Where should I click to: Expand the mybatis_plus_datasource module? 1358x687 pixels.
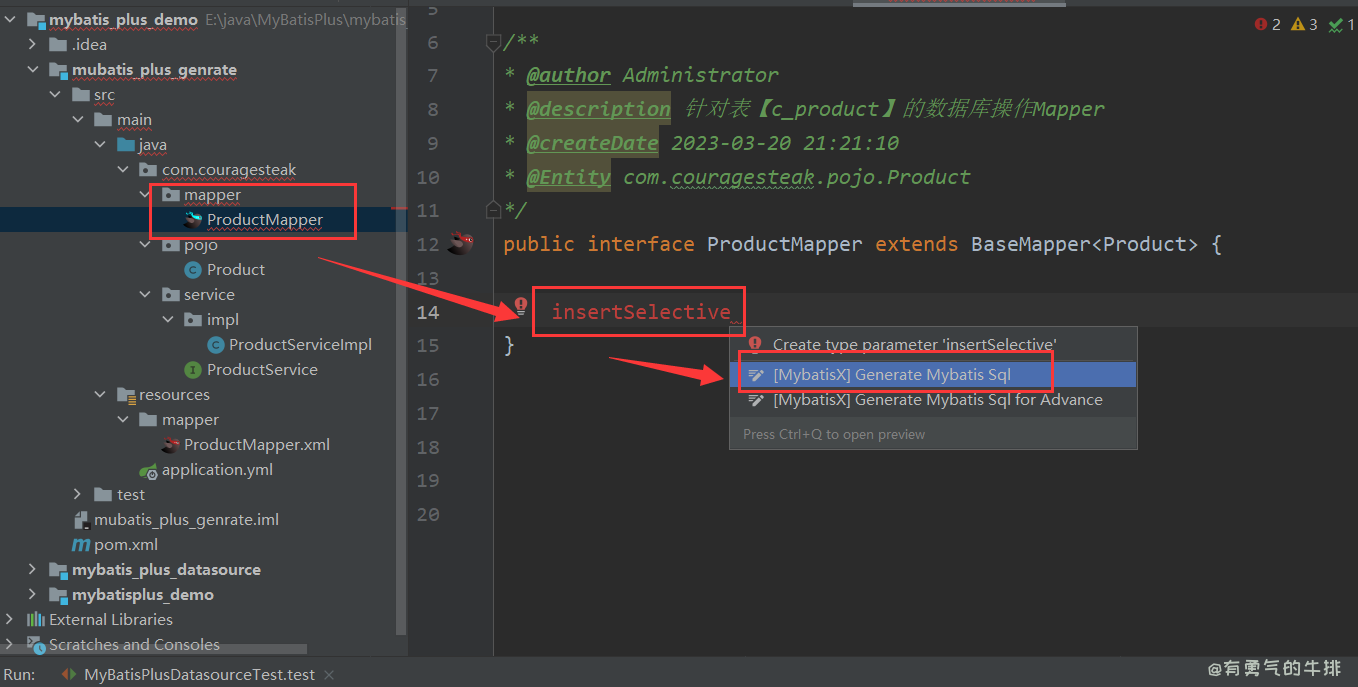point(33,570)
